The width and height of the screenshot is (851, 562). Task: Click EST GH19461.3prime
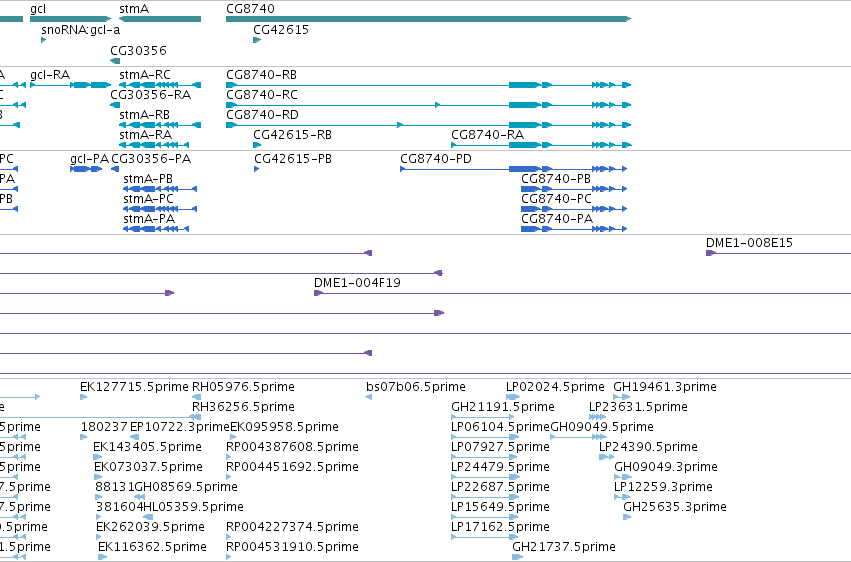(665, 387)
